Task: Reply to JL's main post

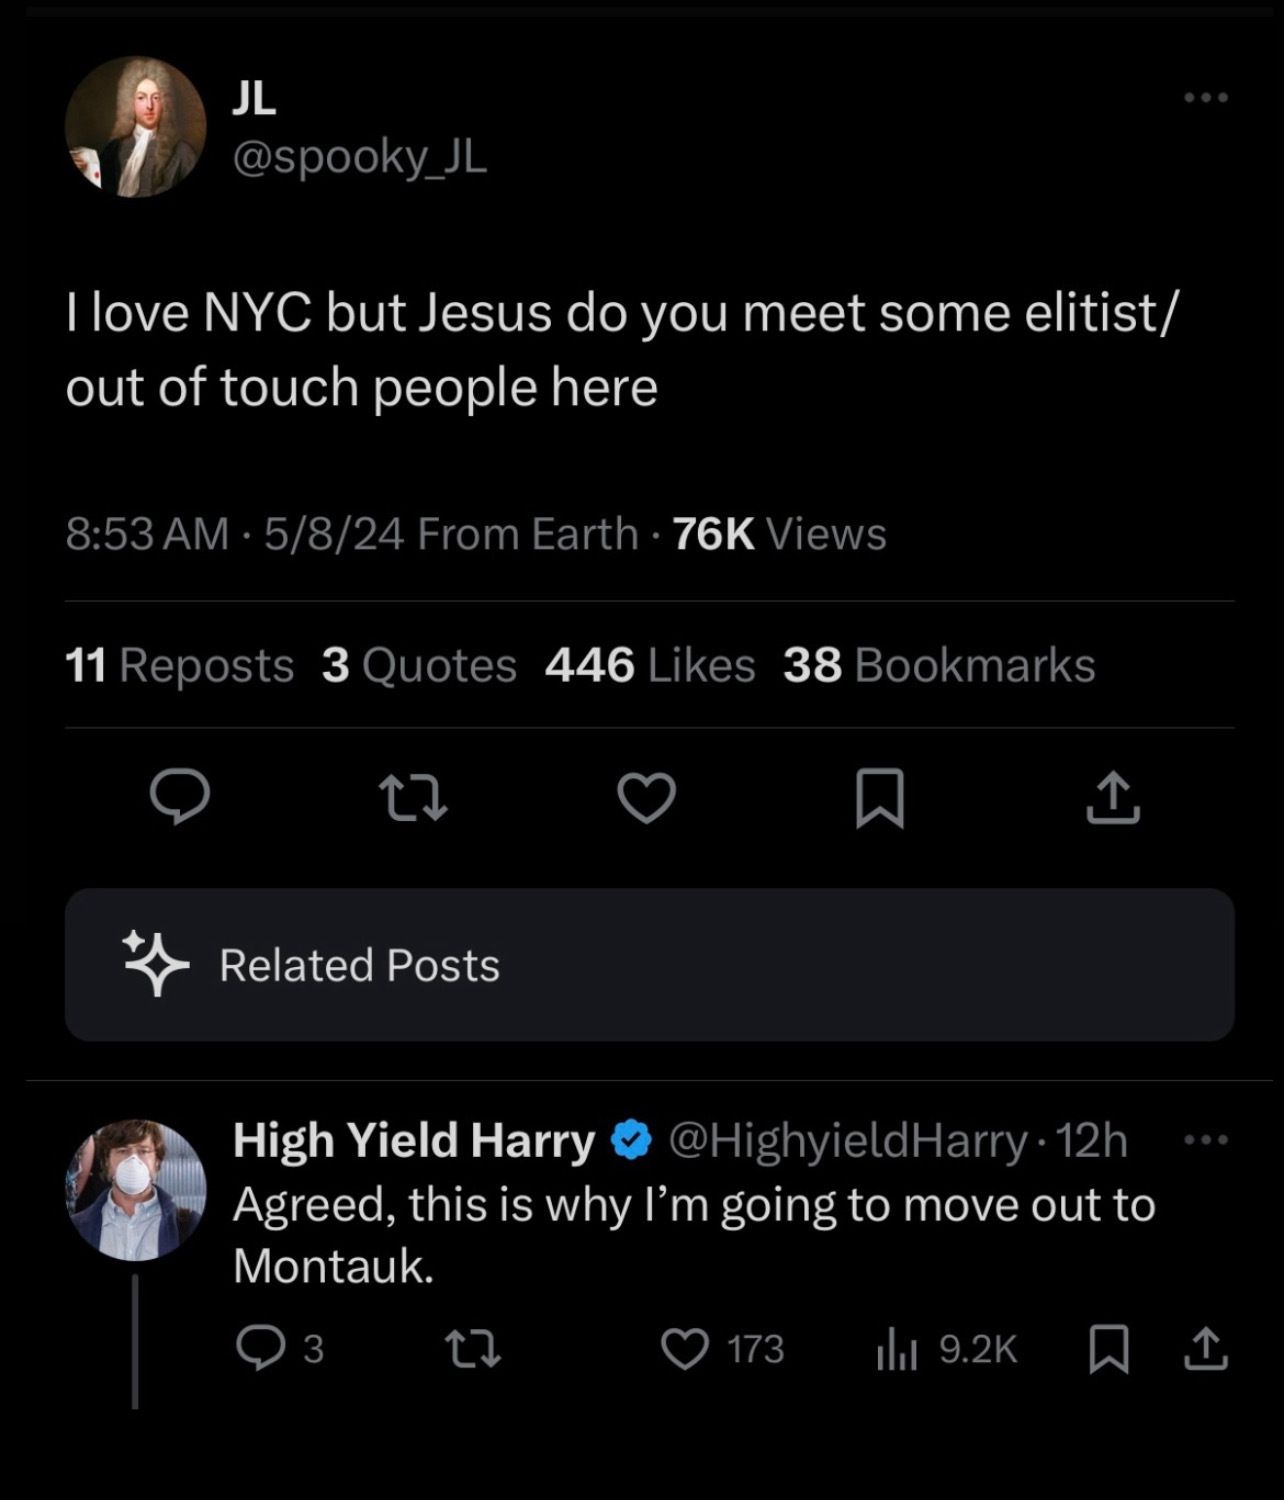Action: [x=180, y=799]
